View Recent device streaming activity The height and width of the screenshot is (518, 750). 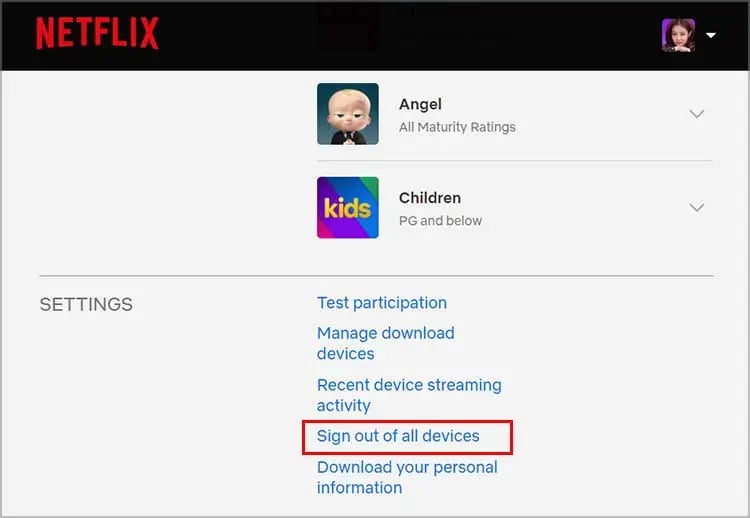click(409, 395)
